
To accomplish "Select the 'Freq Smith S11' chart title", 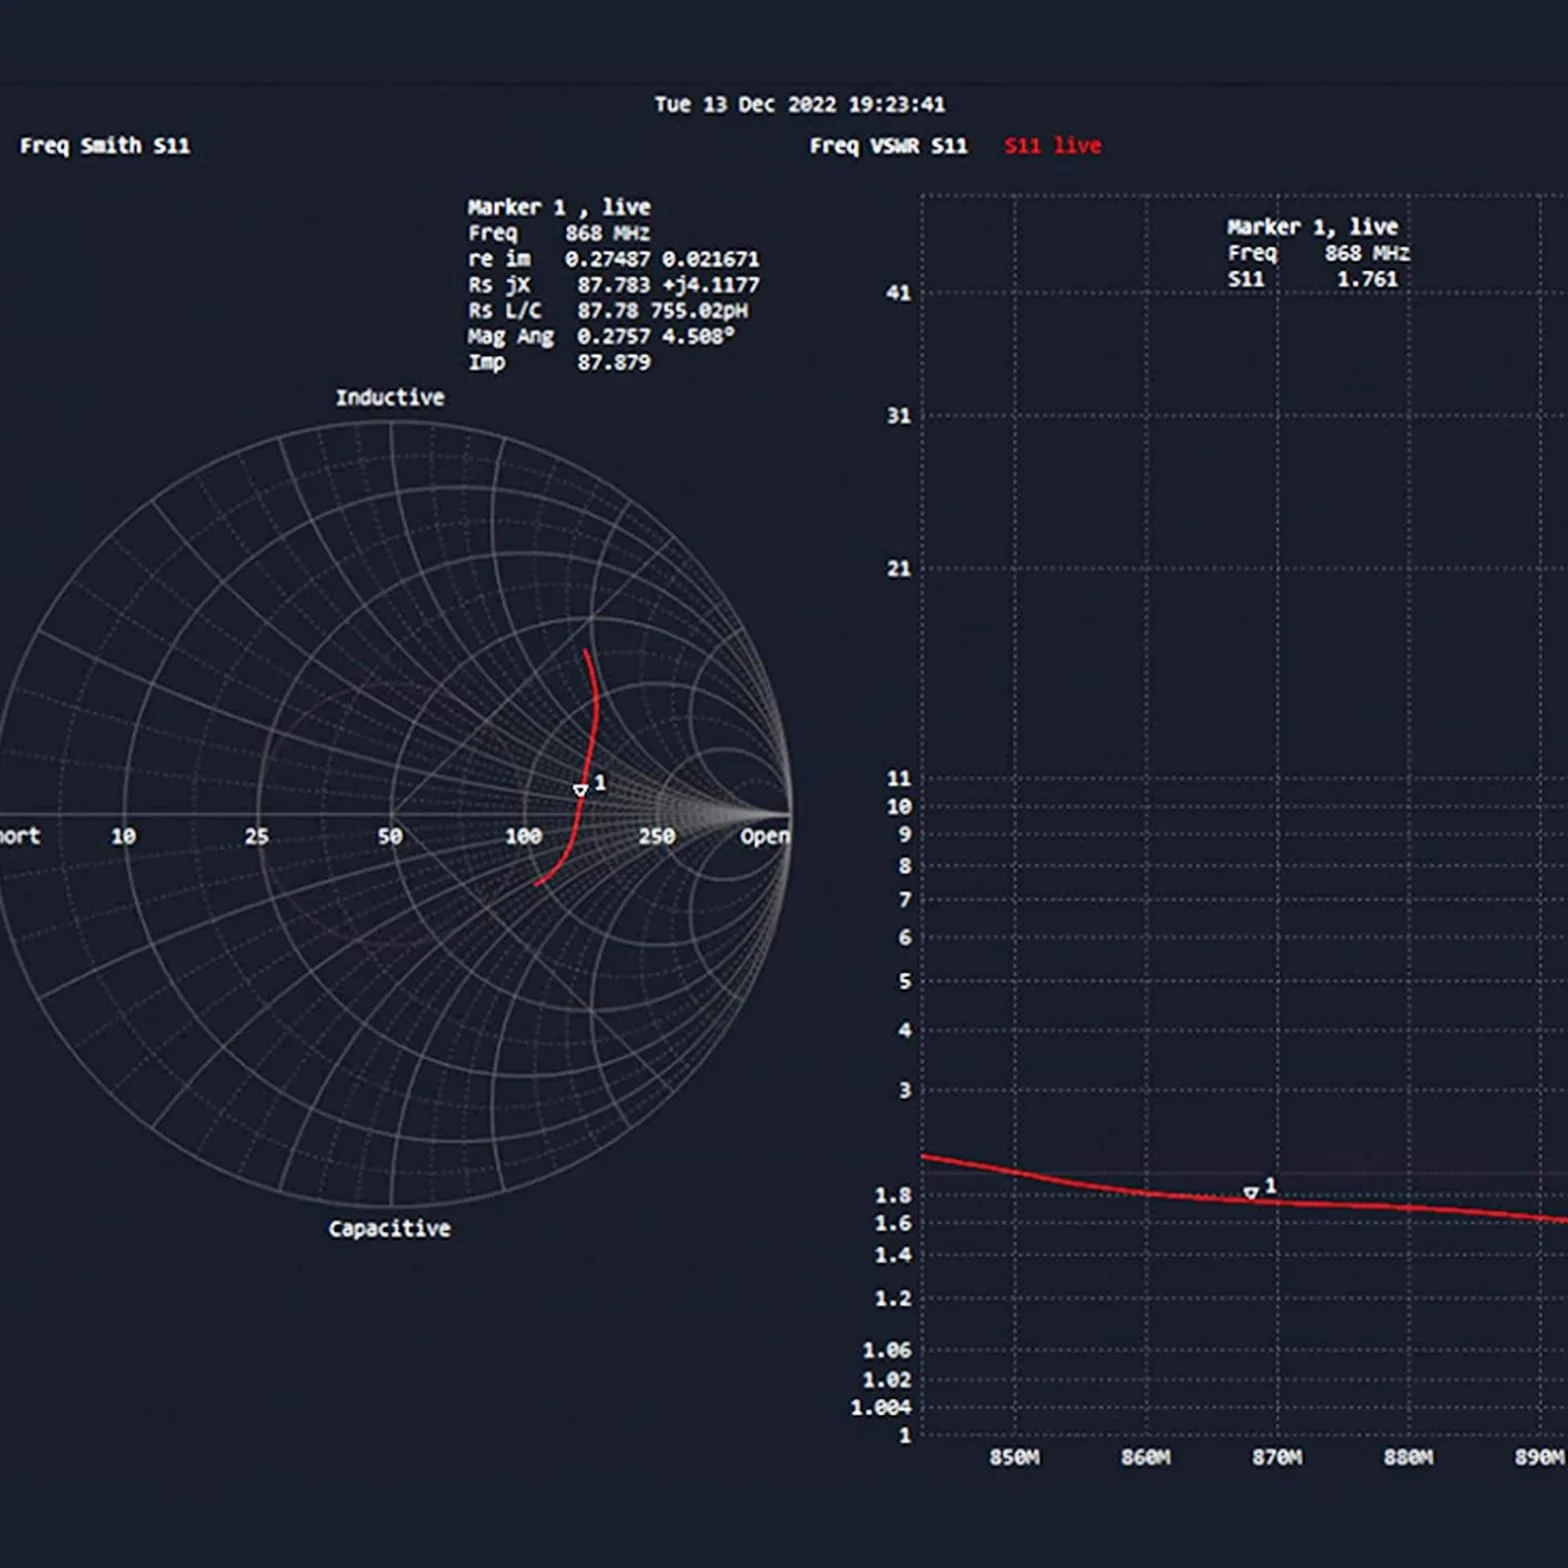I will 105,146.
